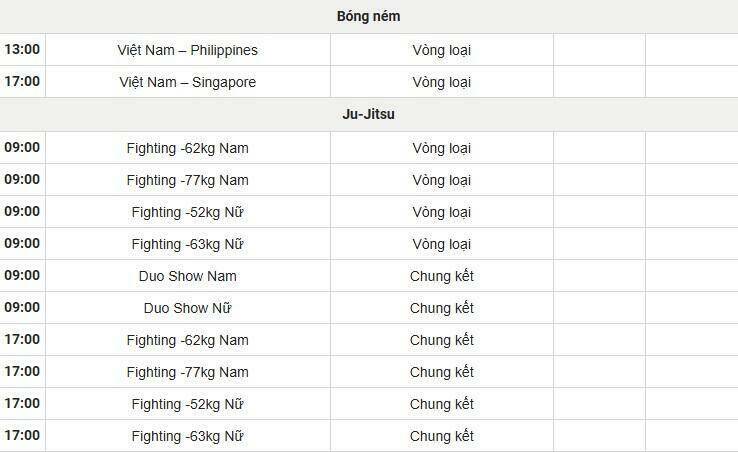Select Fighting -63kg Nữ in the 17:00 row
Viewport: 738px width, 452px height.
coord(188,436)
